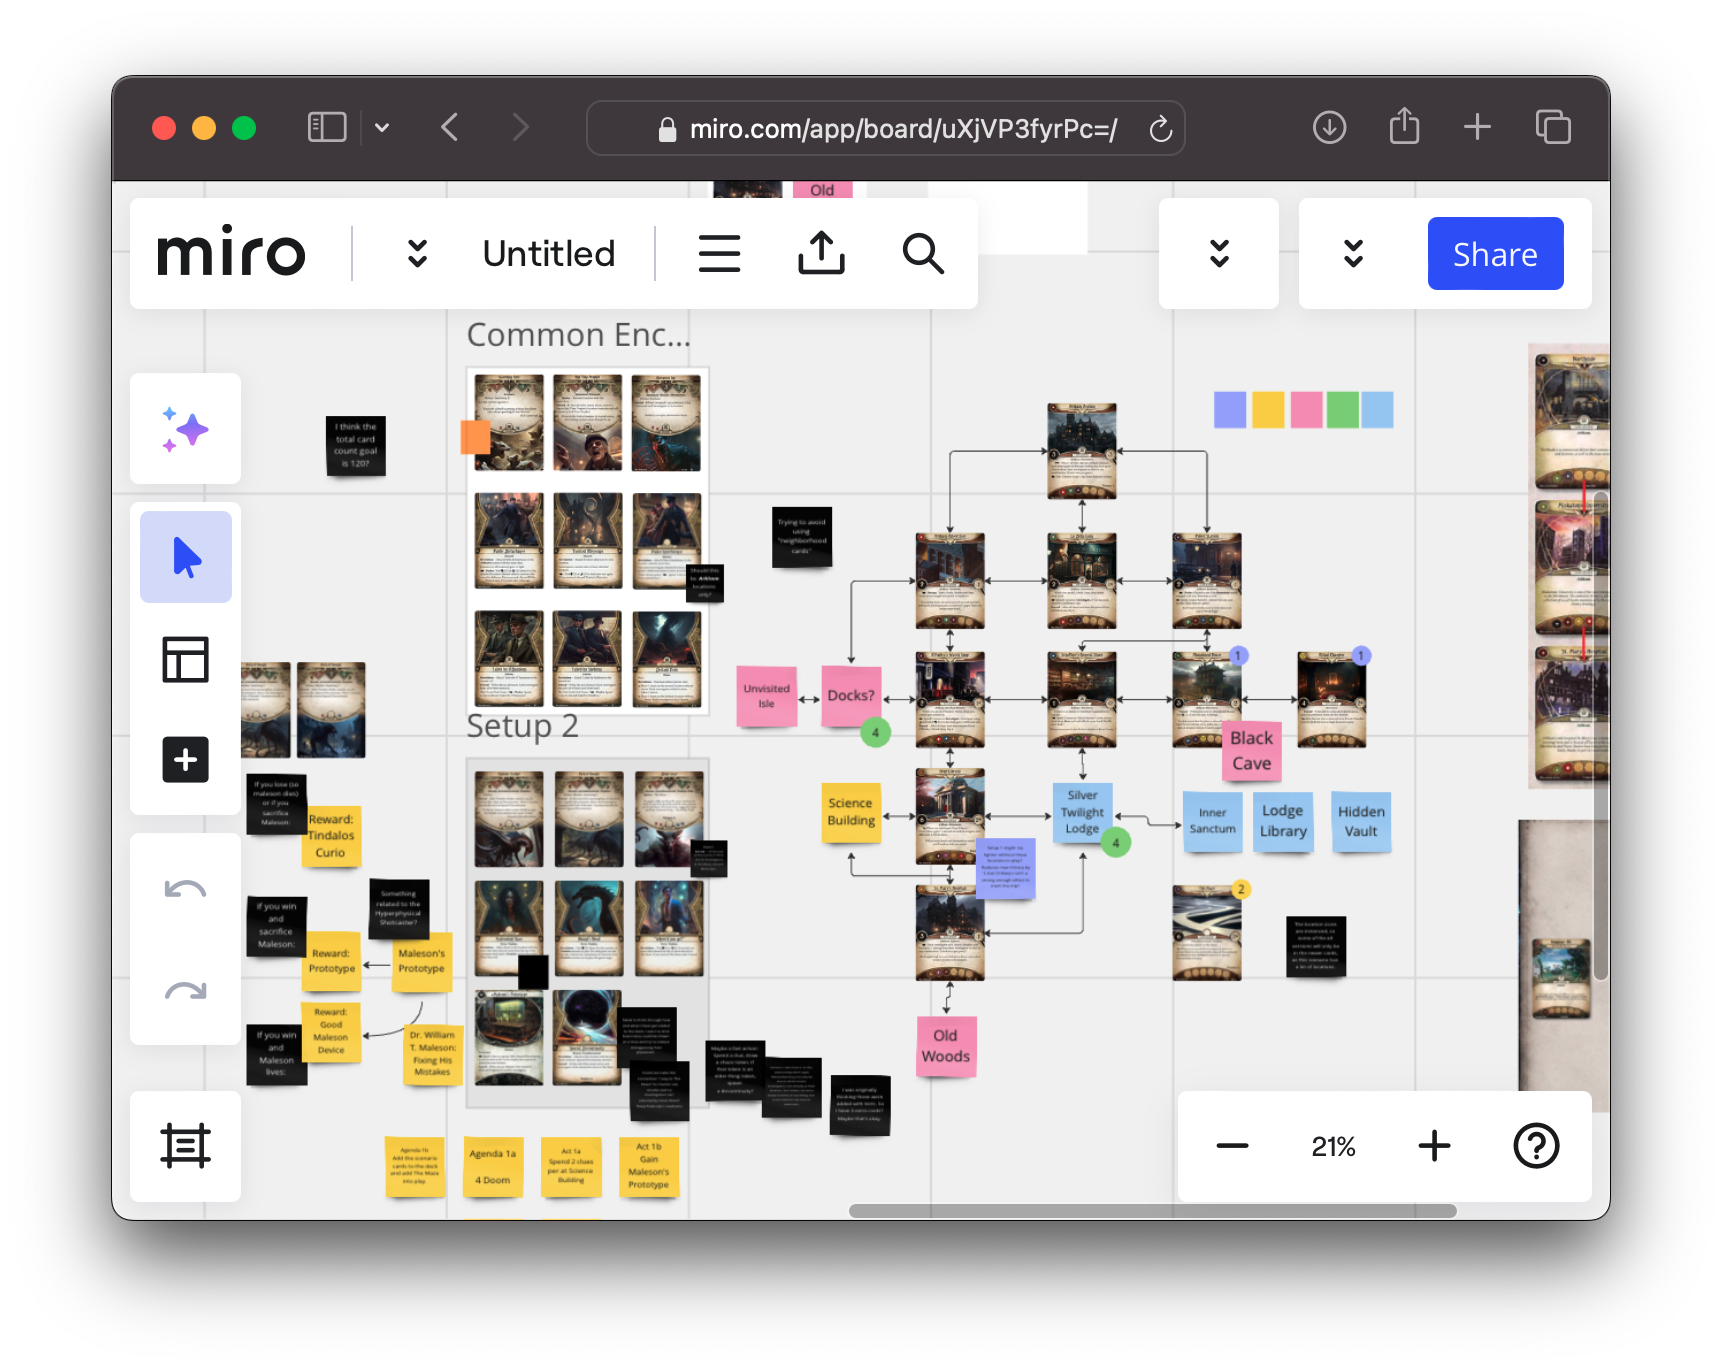Search the board with magnifier icon
This screenshot has width=1722, height=1368.
[923, 254]
